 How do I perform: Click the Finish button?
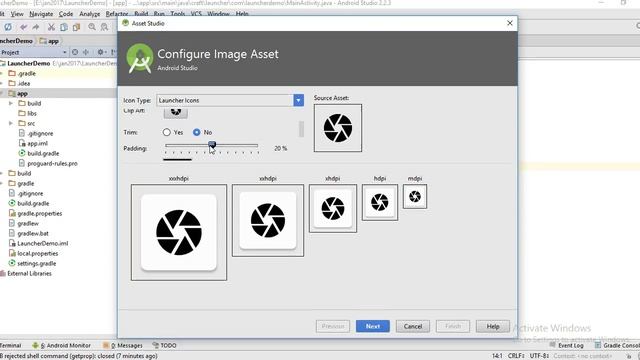coord(453,326)
